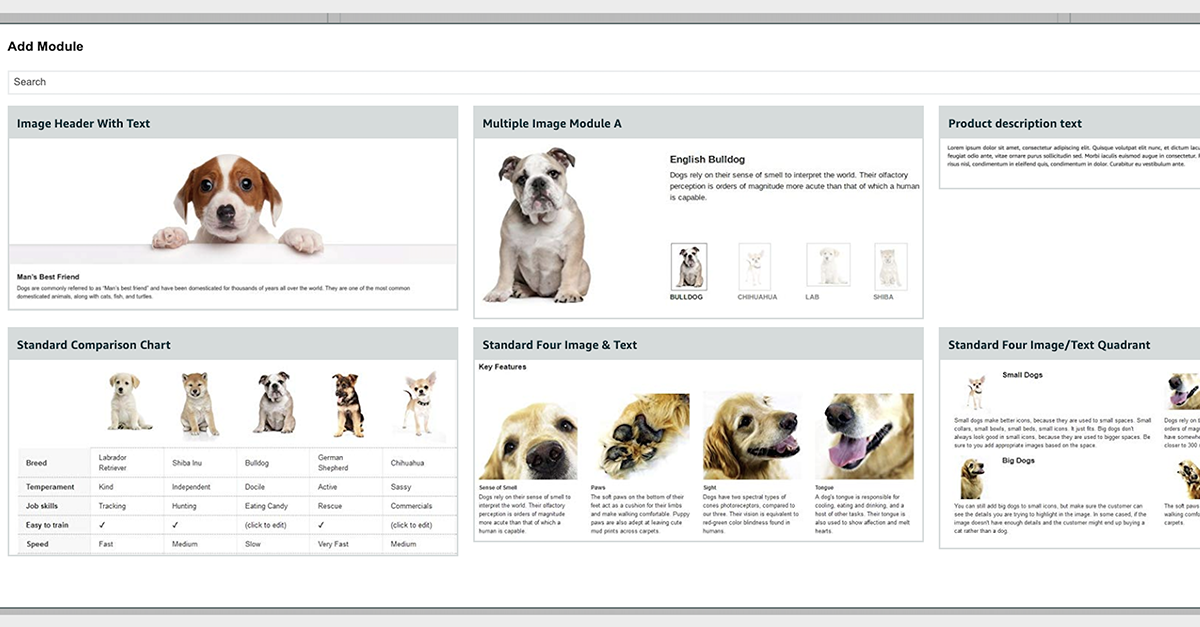Screen dimensions: 1200x627
Task: Pick the Standard Four Image & Text module
Action: point(560,345)
